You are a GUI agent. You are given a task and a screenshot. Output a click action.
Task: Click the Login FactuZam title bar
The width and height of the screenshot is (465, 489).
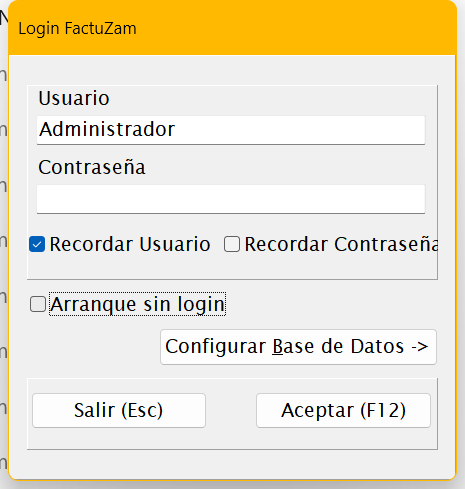point(232,28)
